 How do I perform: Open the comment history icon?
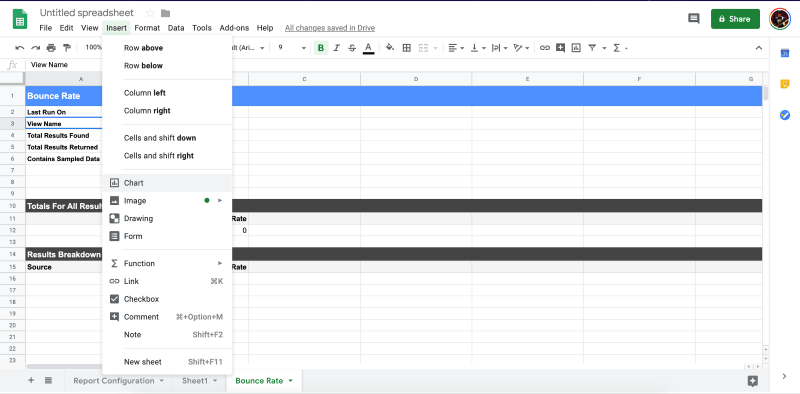693,19
